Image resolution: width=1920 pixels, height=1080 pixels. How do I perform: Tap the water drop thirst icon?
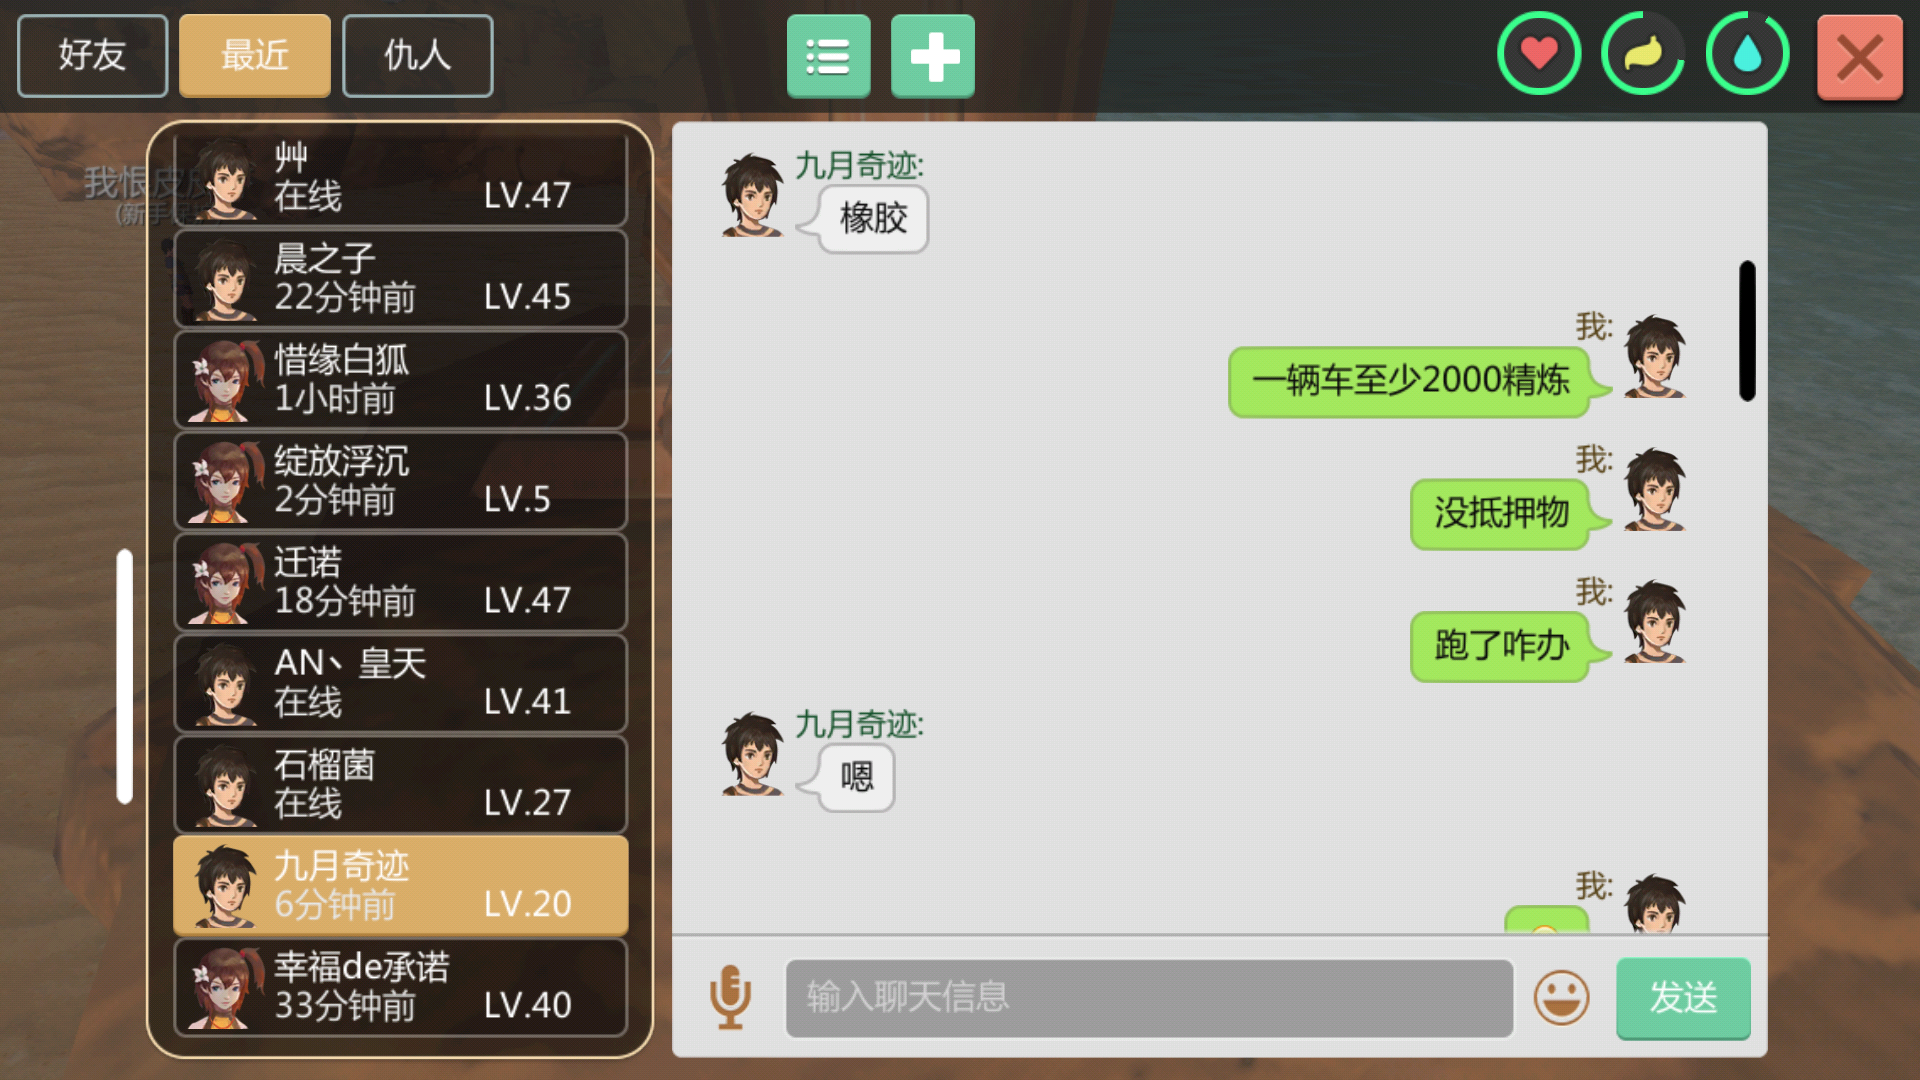1747,54
